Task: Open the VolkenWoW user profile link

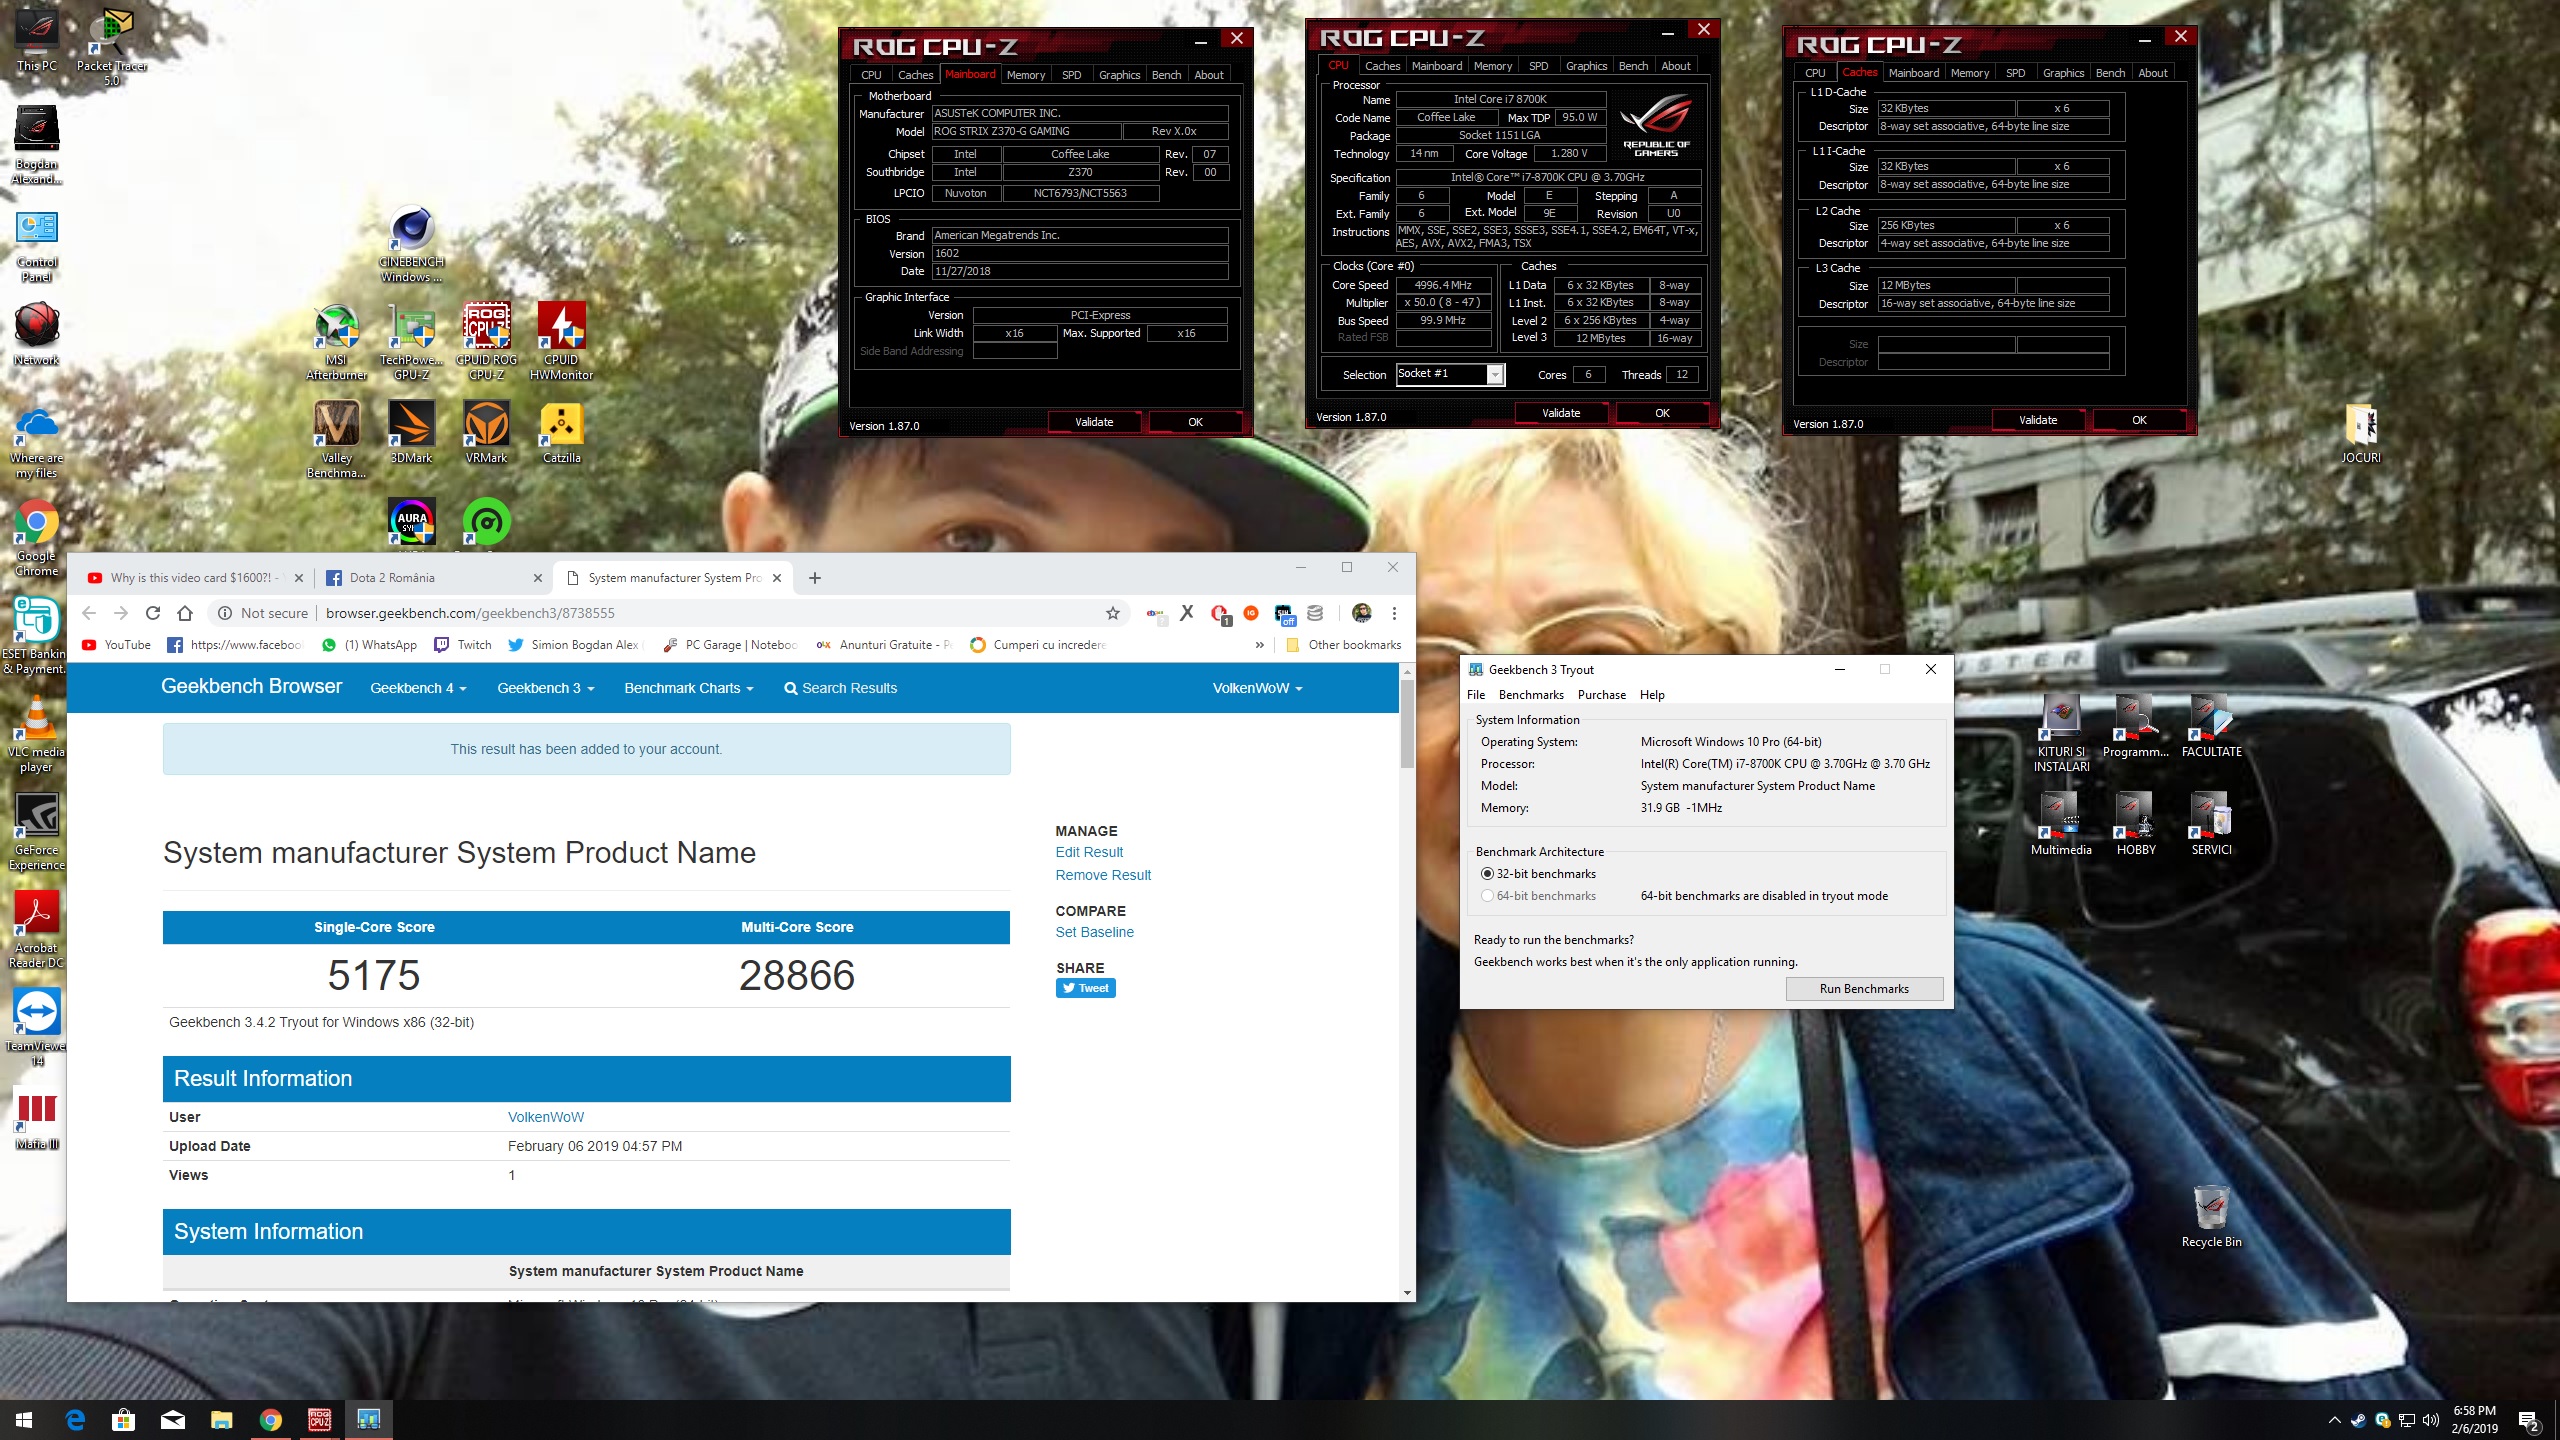Action: pos(546,1117)
